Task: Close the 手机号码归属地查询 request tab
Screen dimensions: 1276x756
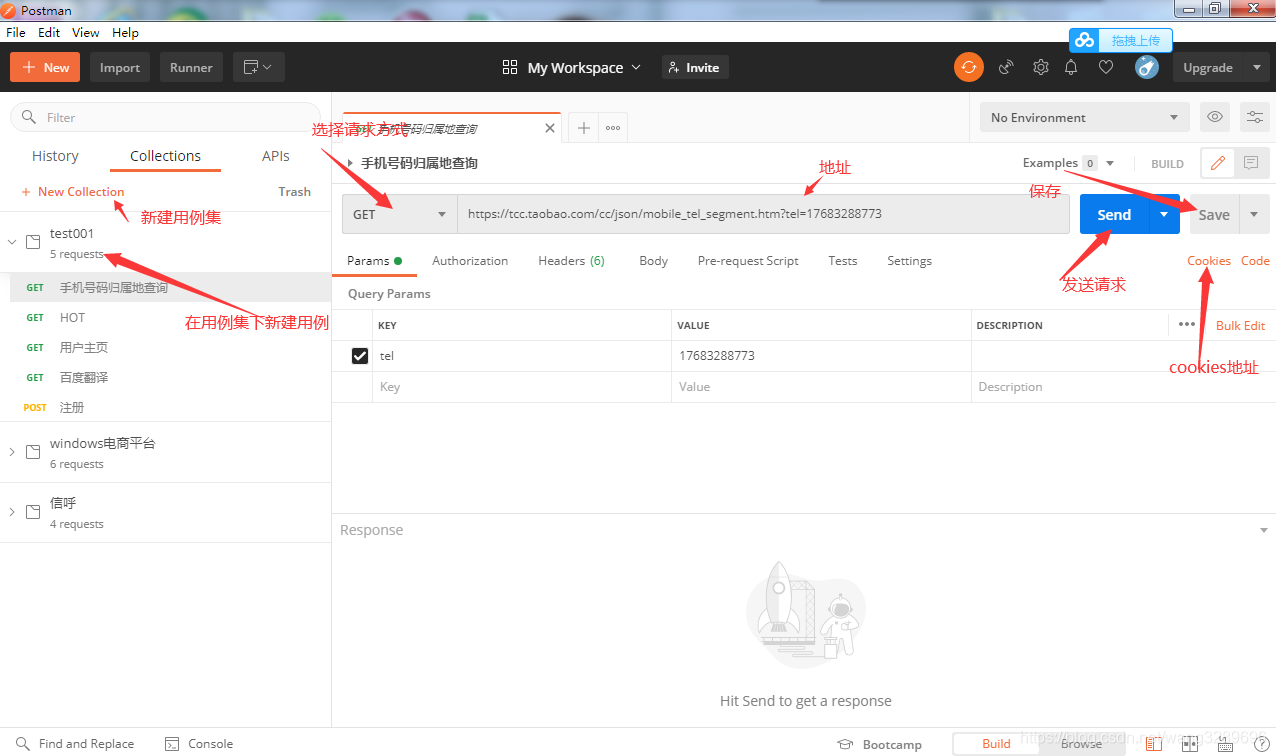Action: pyautogui.click(x=549, y=128)
